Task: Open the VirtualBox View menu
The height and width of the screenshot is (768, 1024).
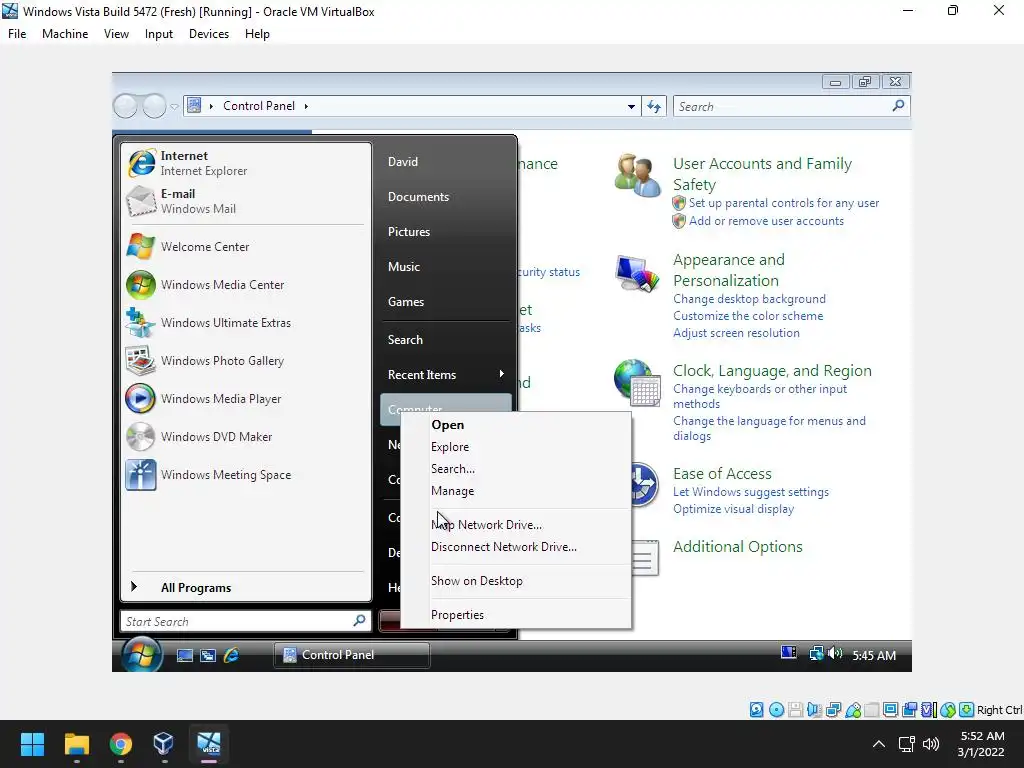Action: point(116,34)
